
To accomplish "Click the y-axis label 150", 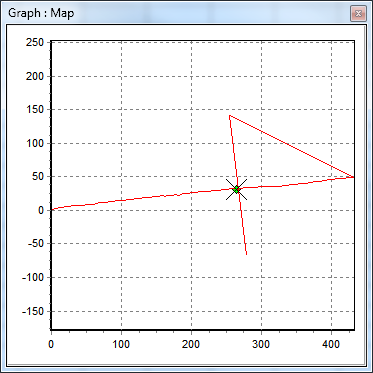I will pos(35,110).
